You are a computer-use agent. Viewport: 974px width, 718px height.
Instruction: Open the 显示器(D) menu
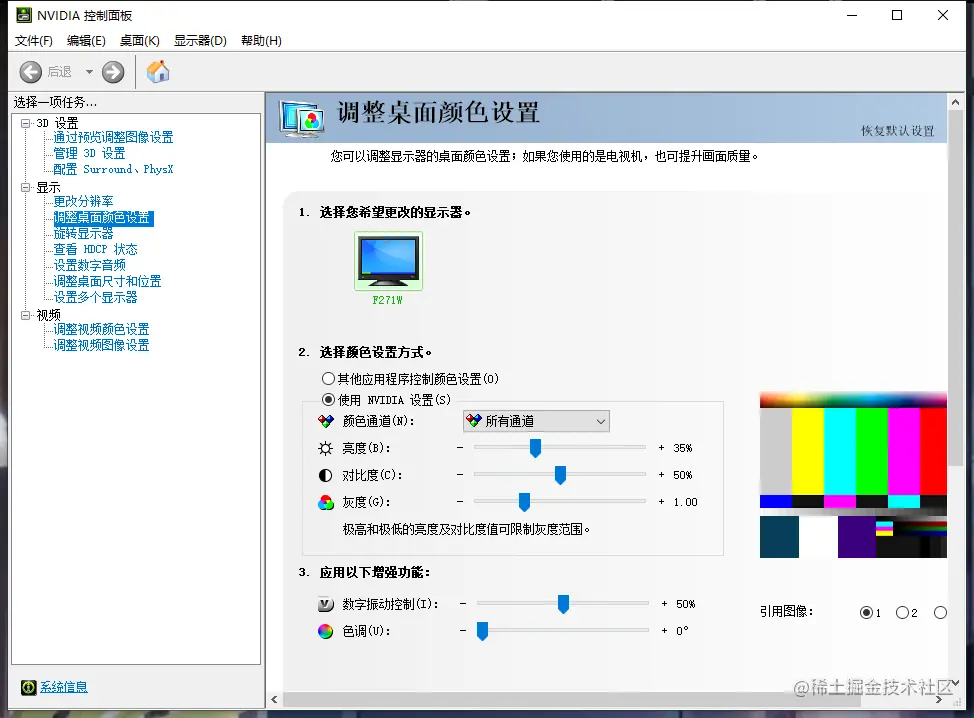[x=200, y=41]
